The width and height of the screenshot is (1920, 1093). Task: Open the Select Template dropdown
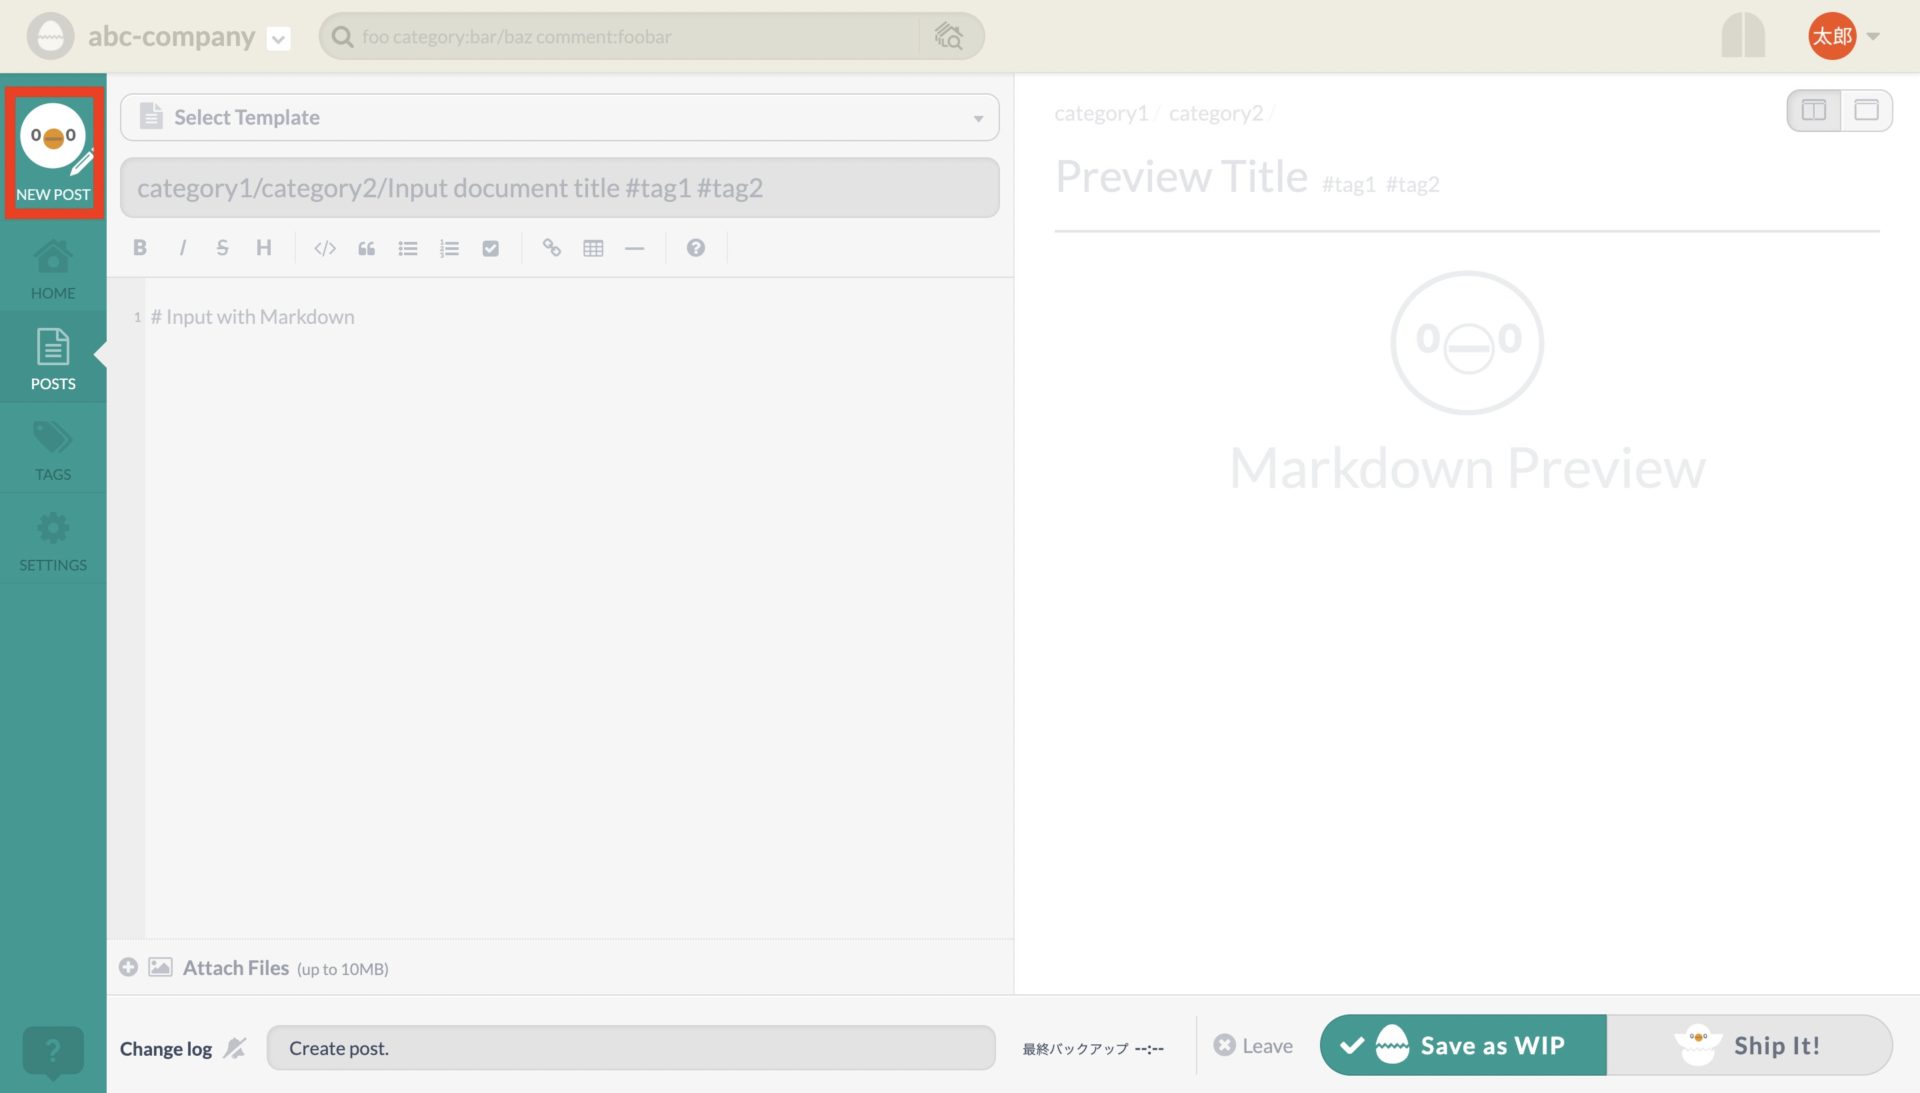560,117
